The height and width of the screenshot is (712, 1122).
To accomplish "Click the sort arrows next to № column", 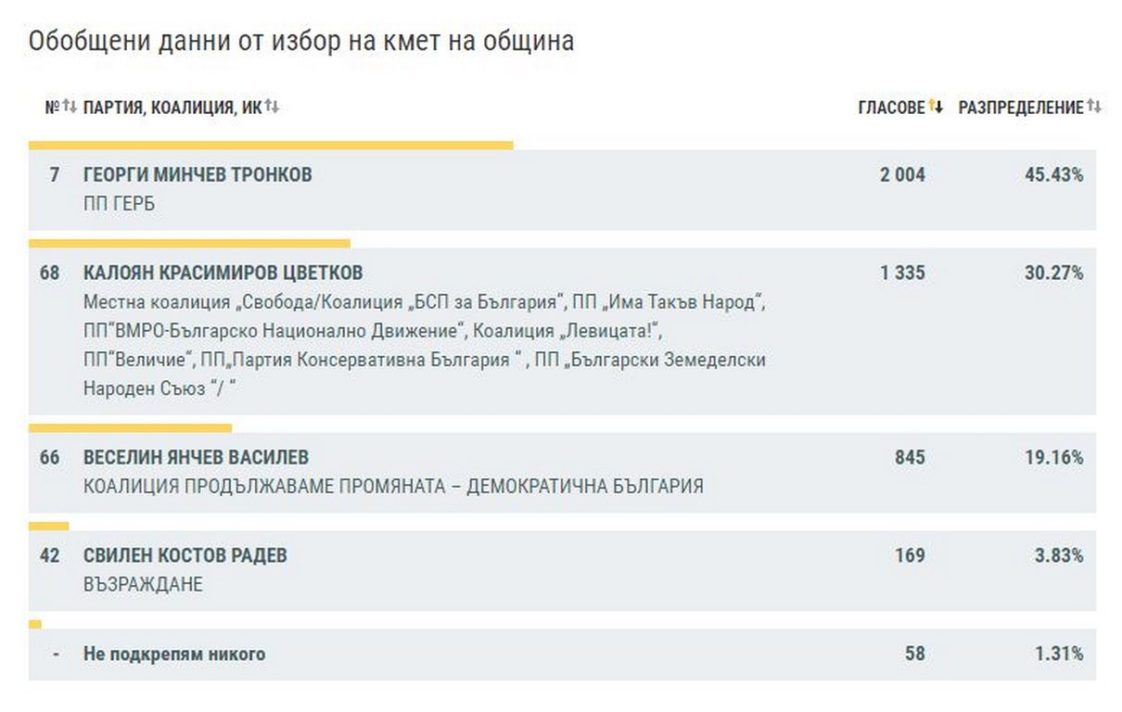I will (69, 106).
